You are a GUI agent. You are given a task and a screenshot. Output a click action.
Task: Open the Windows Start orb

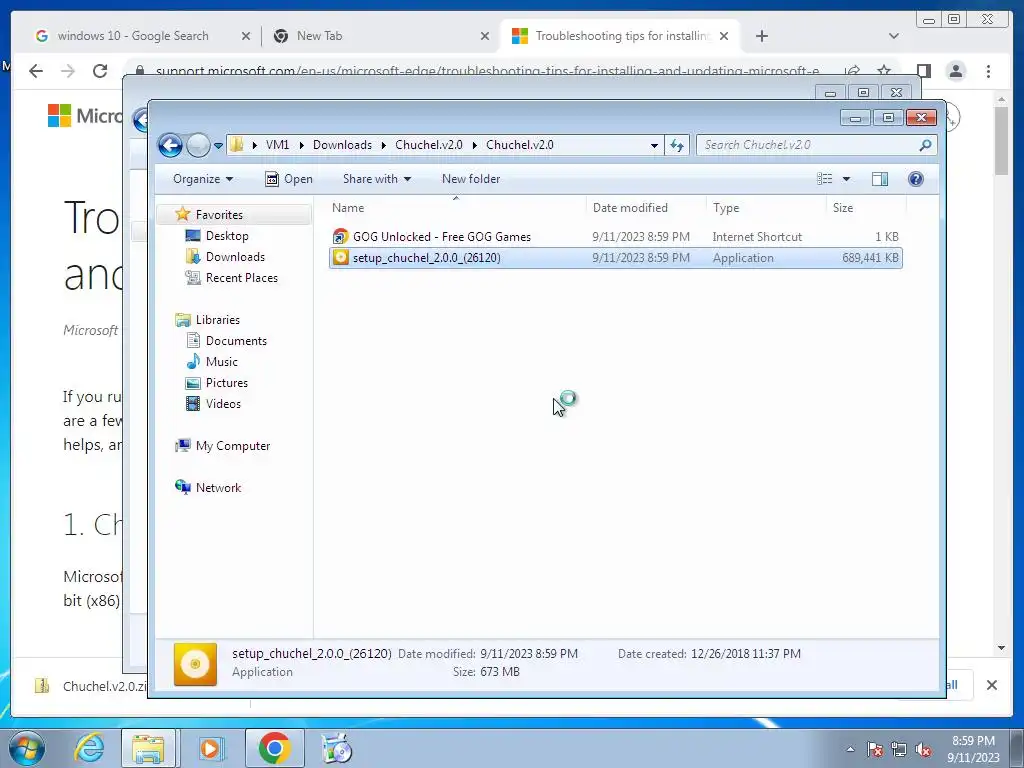coord(27,748)
